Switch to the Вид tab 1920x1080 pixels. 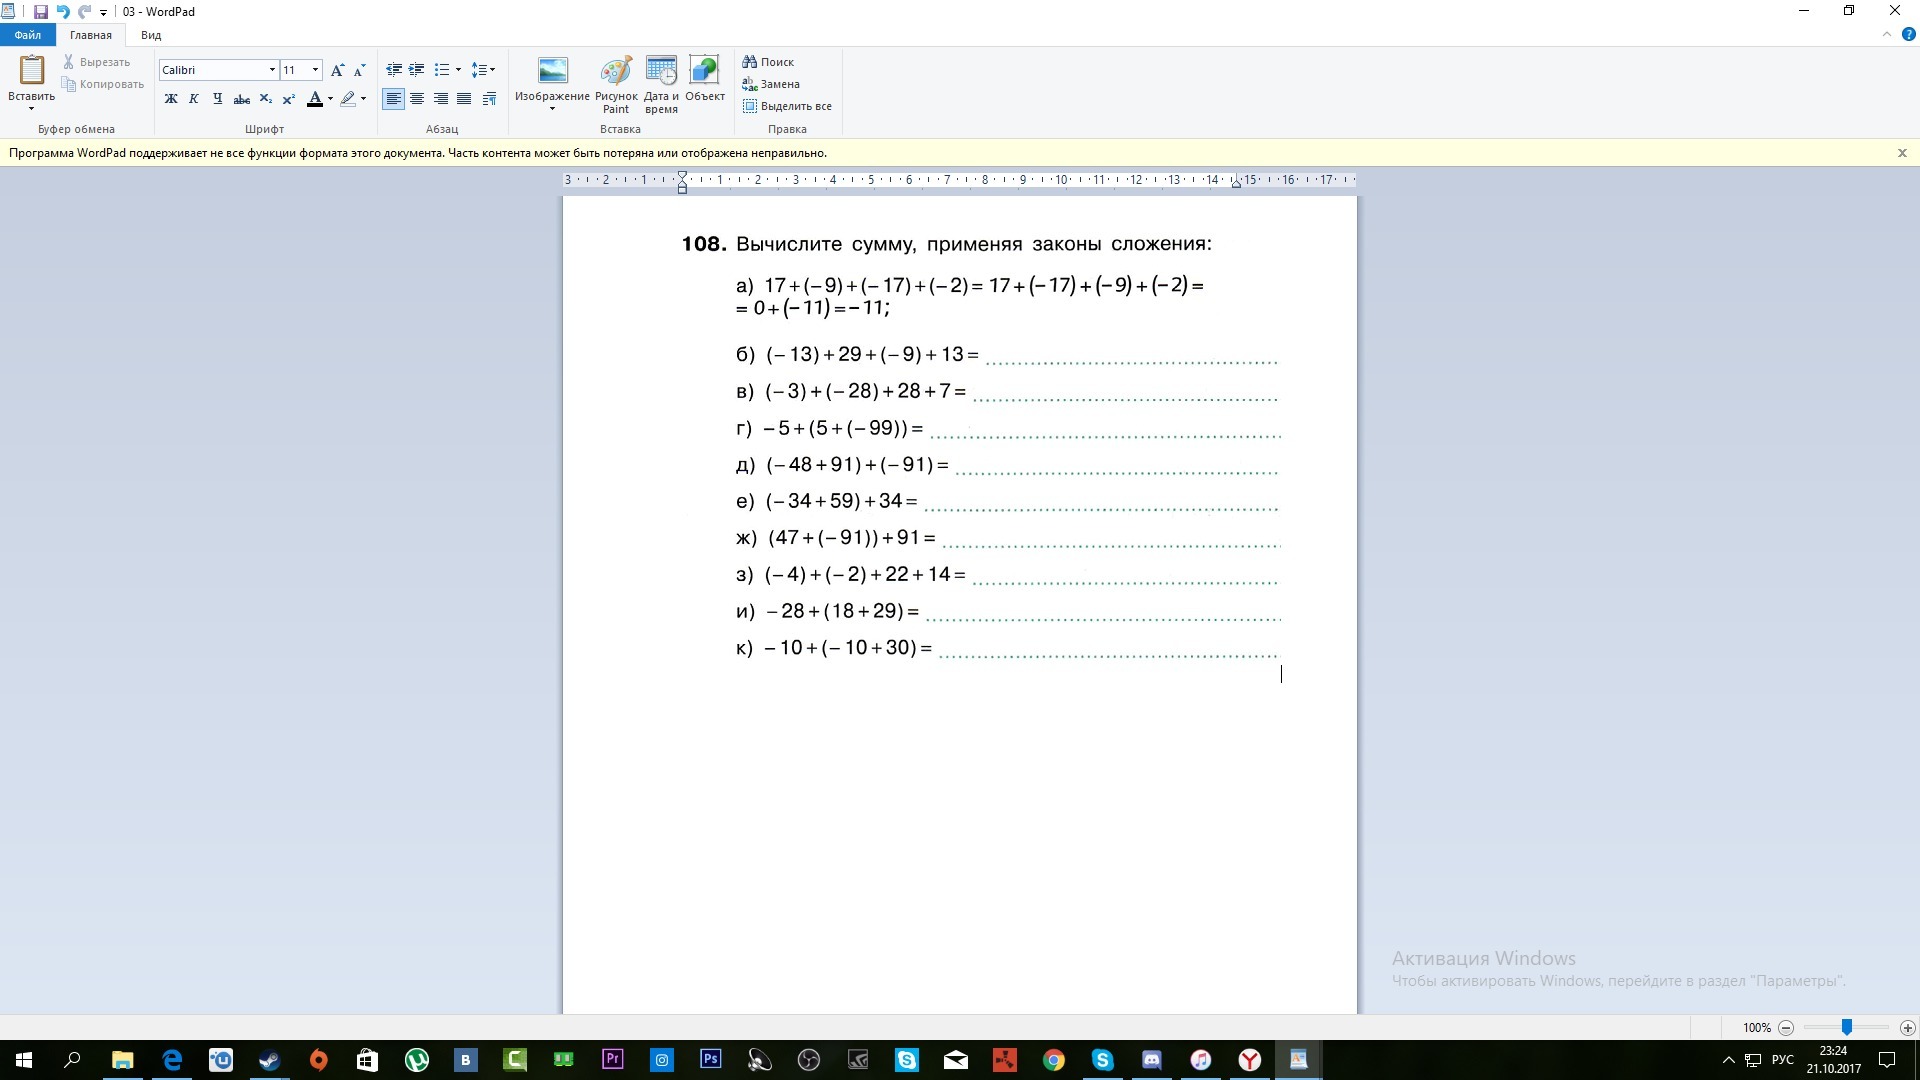[151, 35]
